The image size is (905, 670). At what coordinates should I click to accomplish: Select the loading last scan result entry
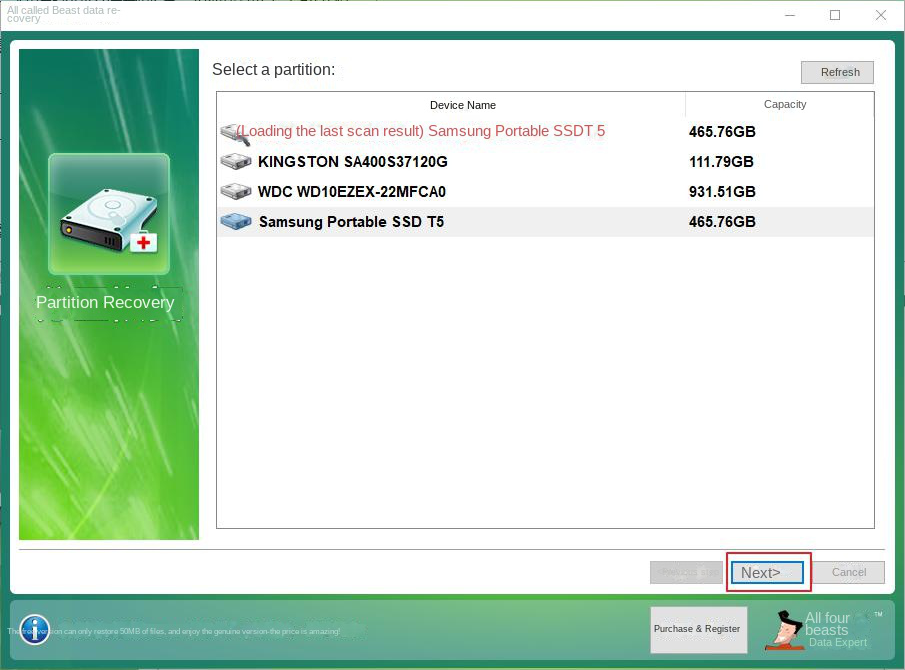point(450,131)
